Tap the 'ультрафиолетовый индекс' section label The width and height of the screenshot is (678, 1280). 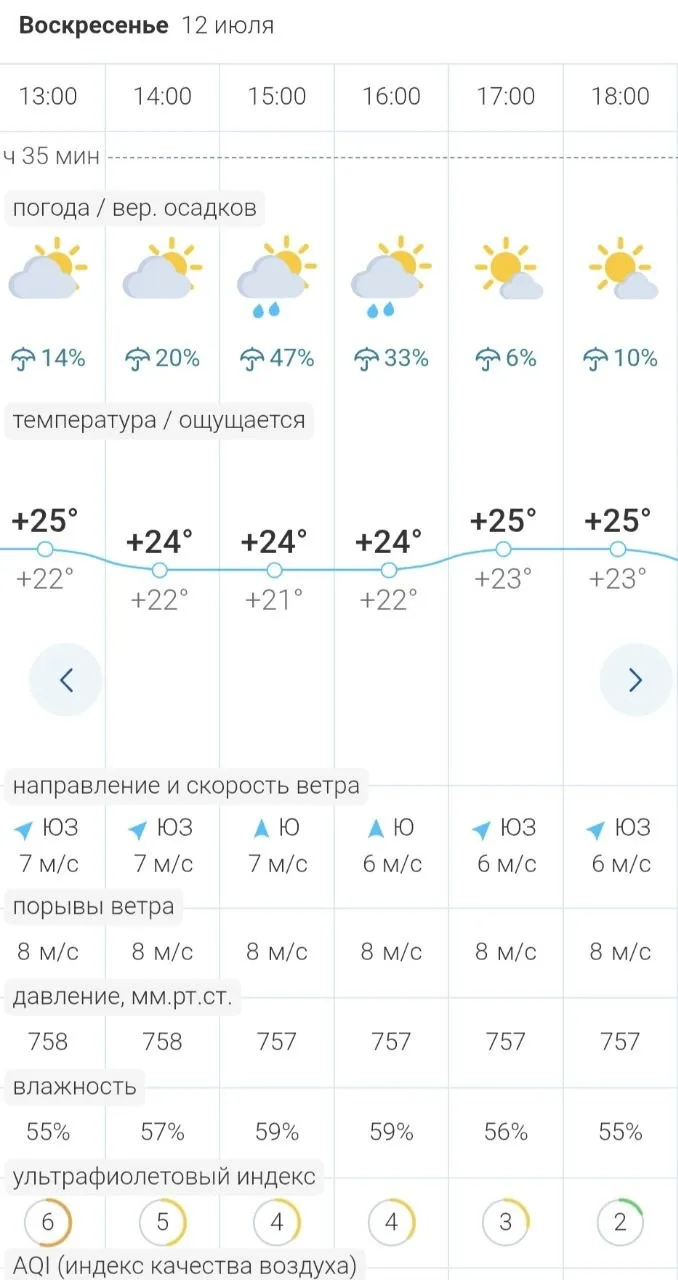(x=164, y=1177)
